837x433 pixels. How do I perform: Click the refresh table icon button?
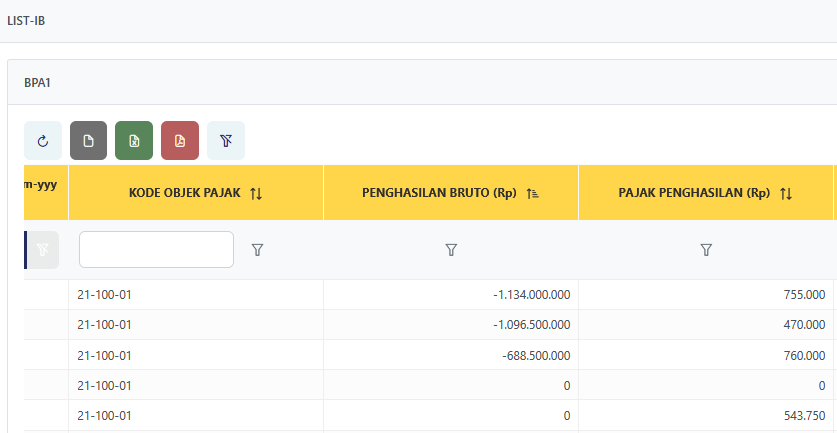coord(43,140)
